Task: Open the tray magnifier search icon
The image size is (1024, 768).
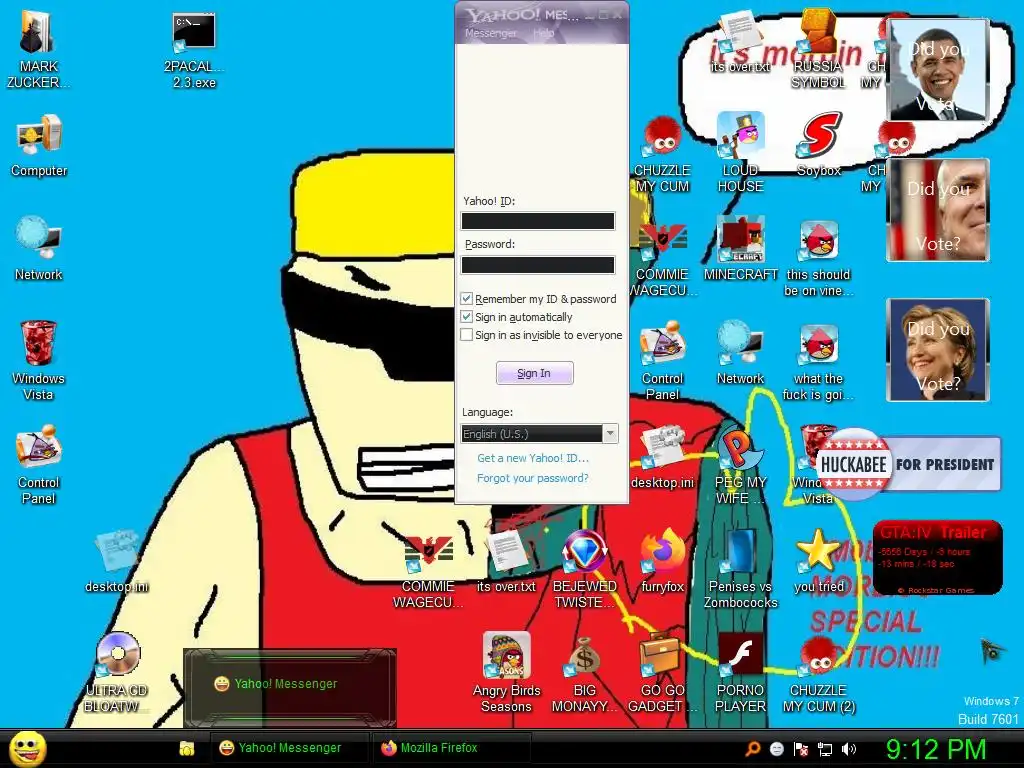Action: pos(753,749)
